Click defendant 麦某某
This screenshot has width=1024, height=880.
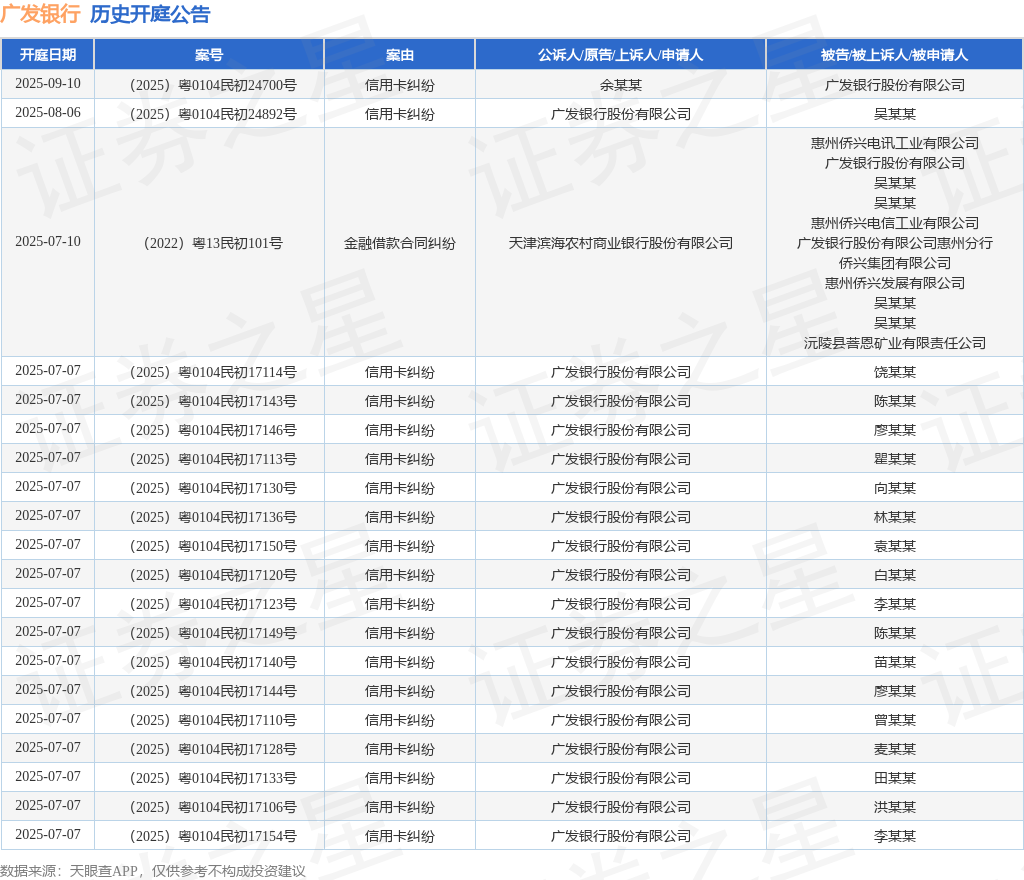click(x=895, y=749)
